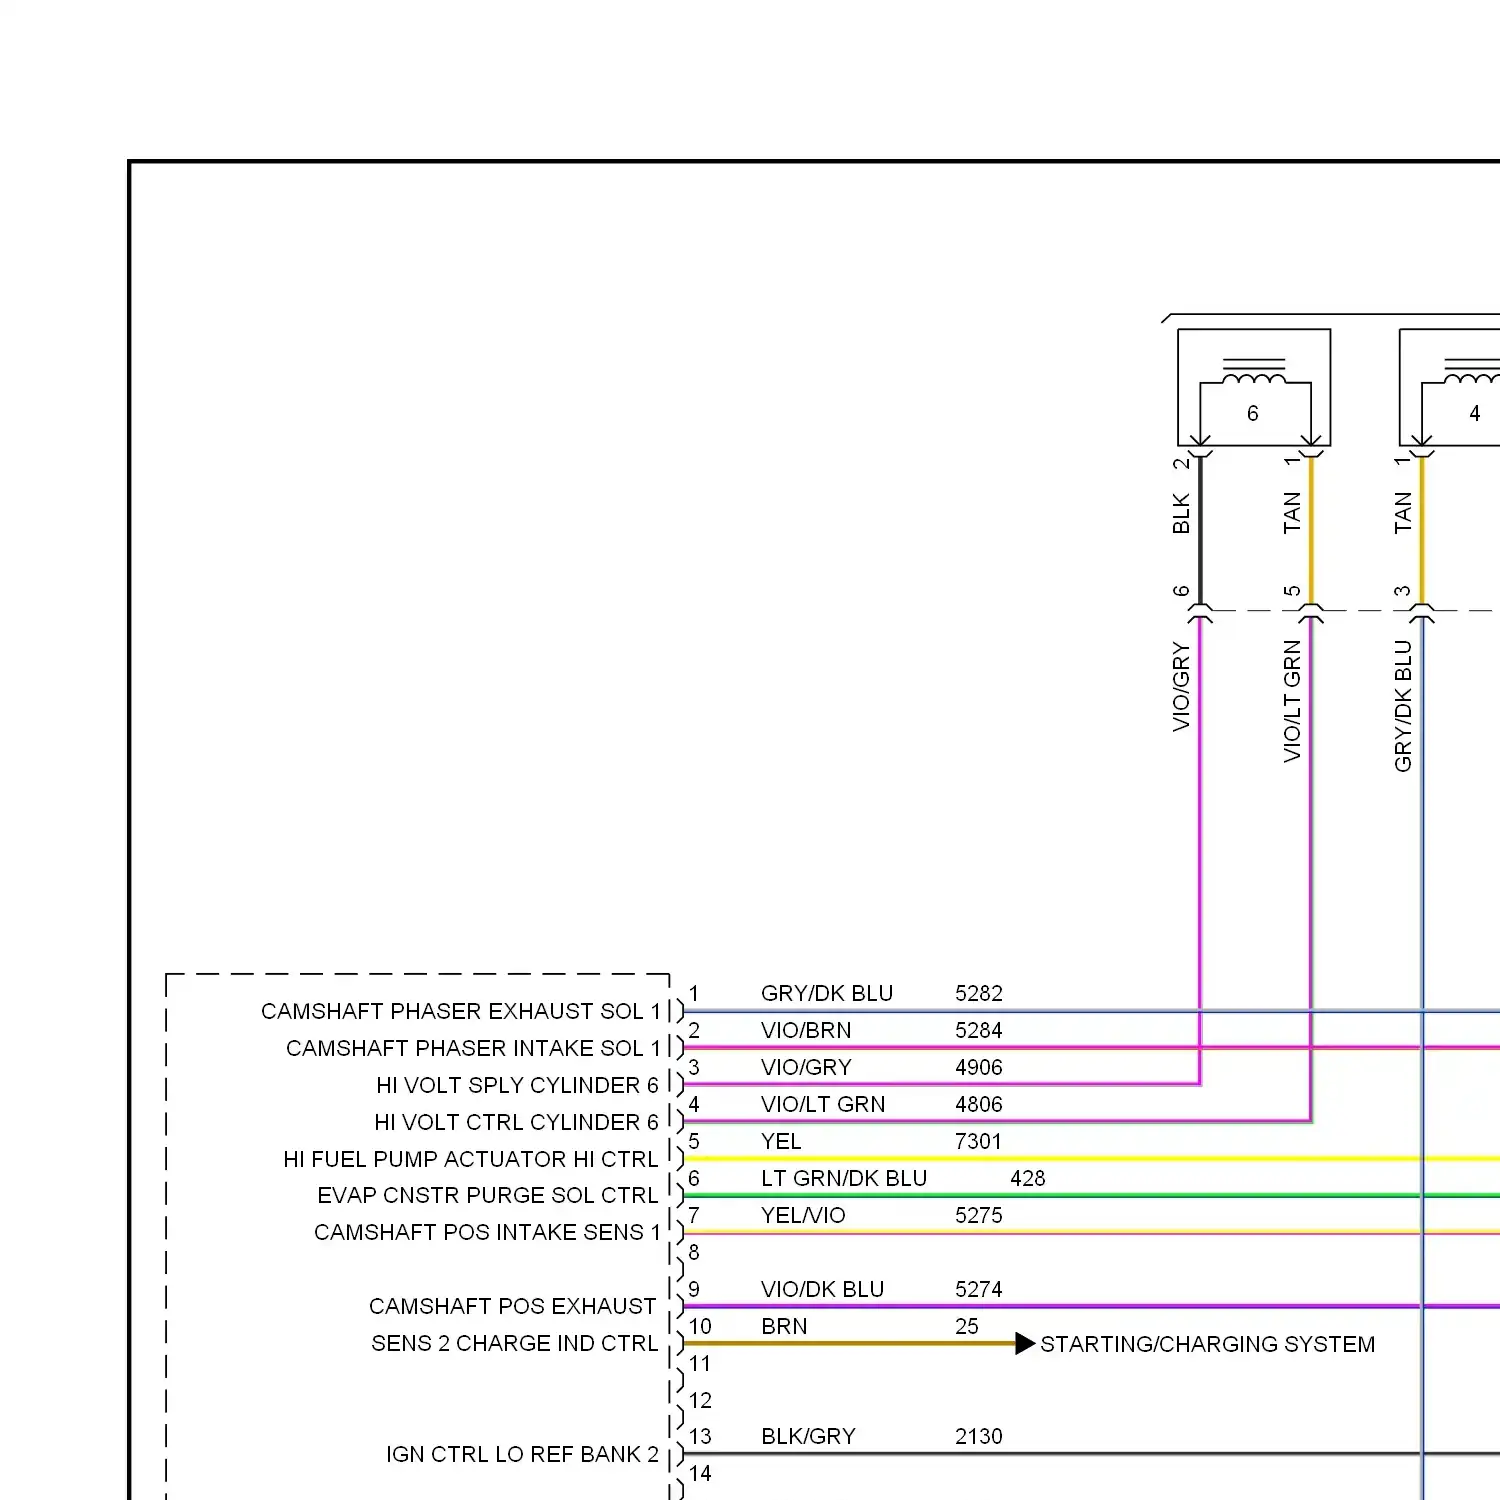Viewport: 1500px width, 1500px height.
Task: Click the VIO/GRY label beside circuit 4906
Action: pyautogui.click(x=806, y=1067)
